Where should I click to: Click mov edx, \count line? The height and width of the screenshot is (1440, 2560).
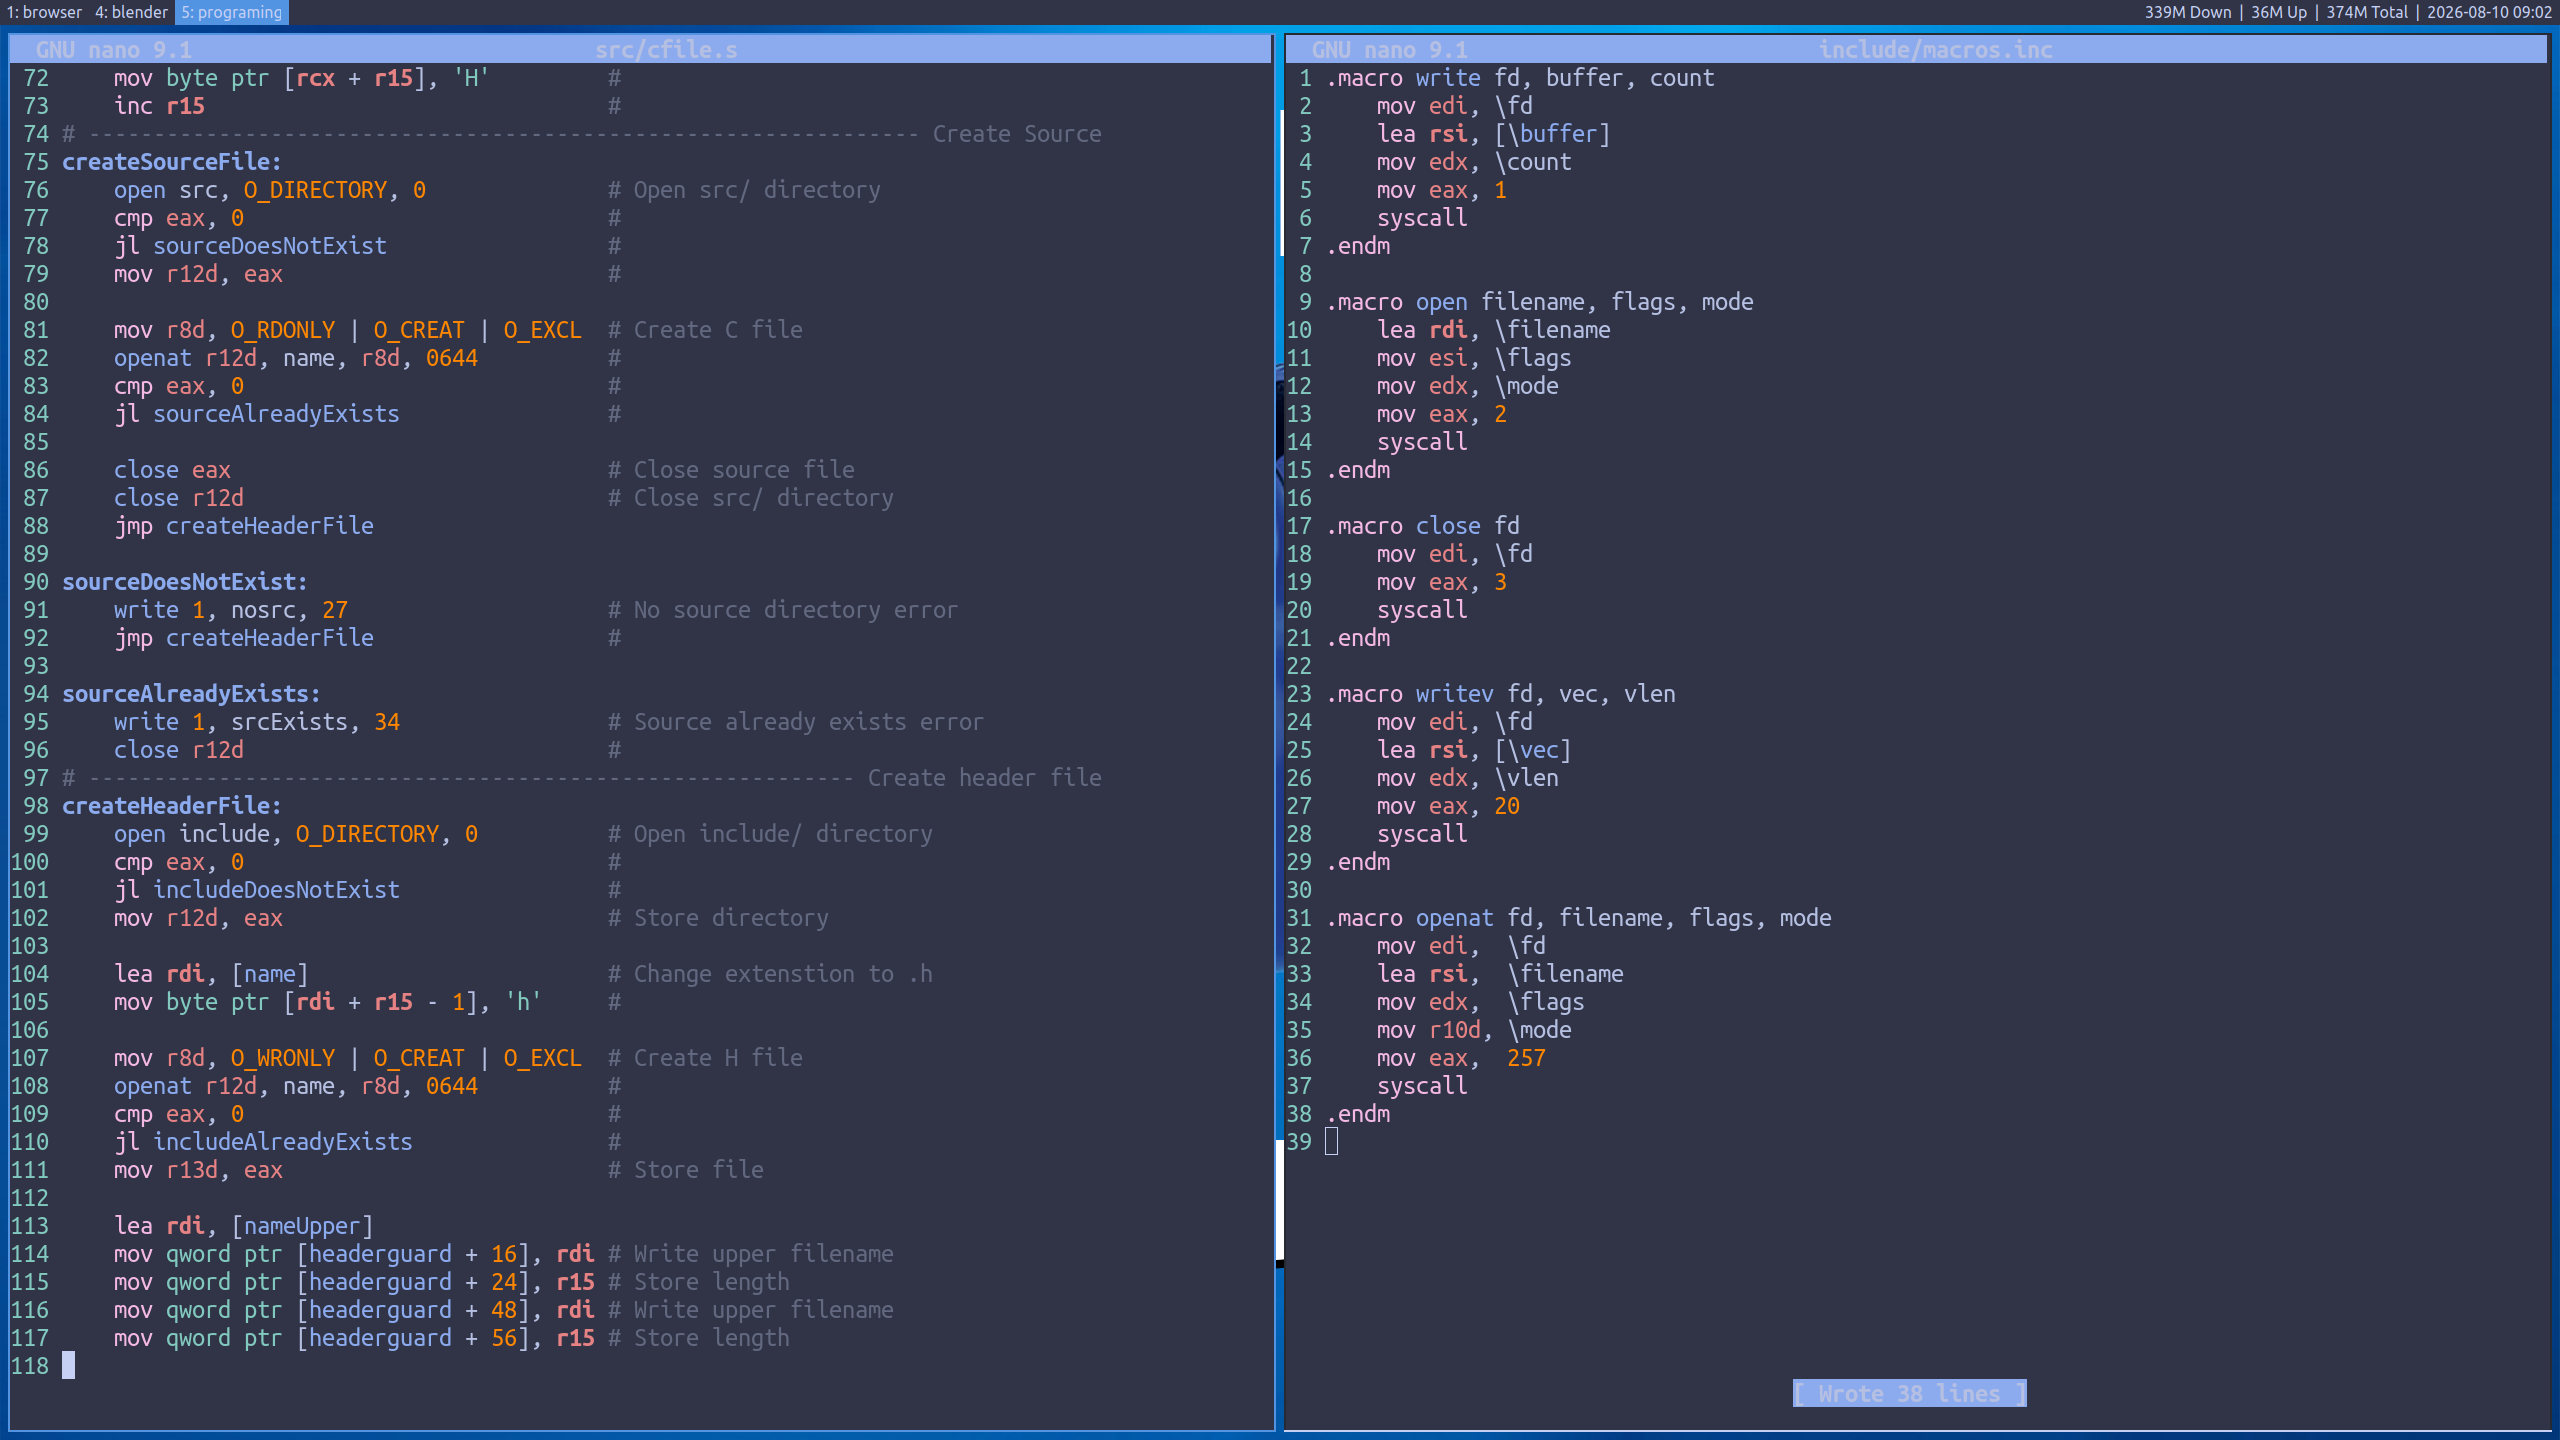pos(1474,162)
